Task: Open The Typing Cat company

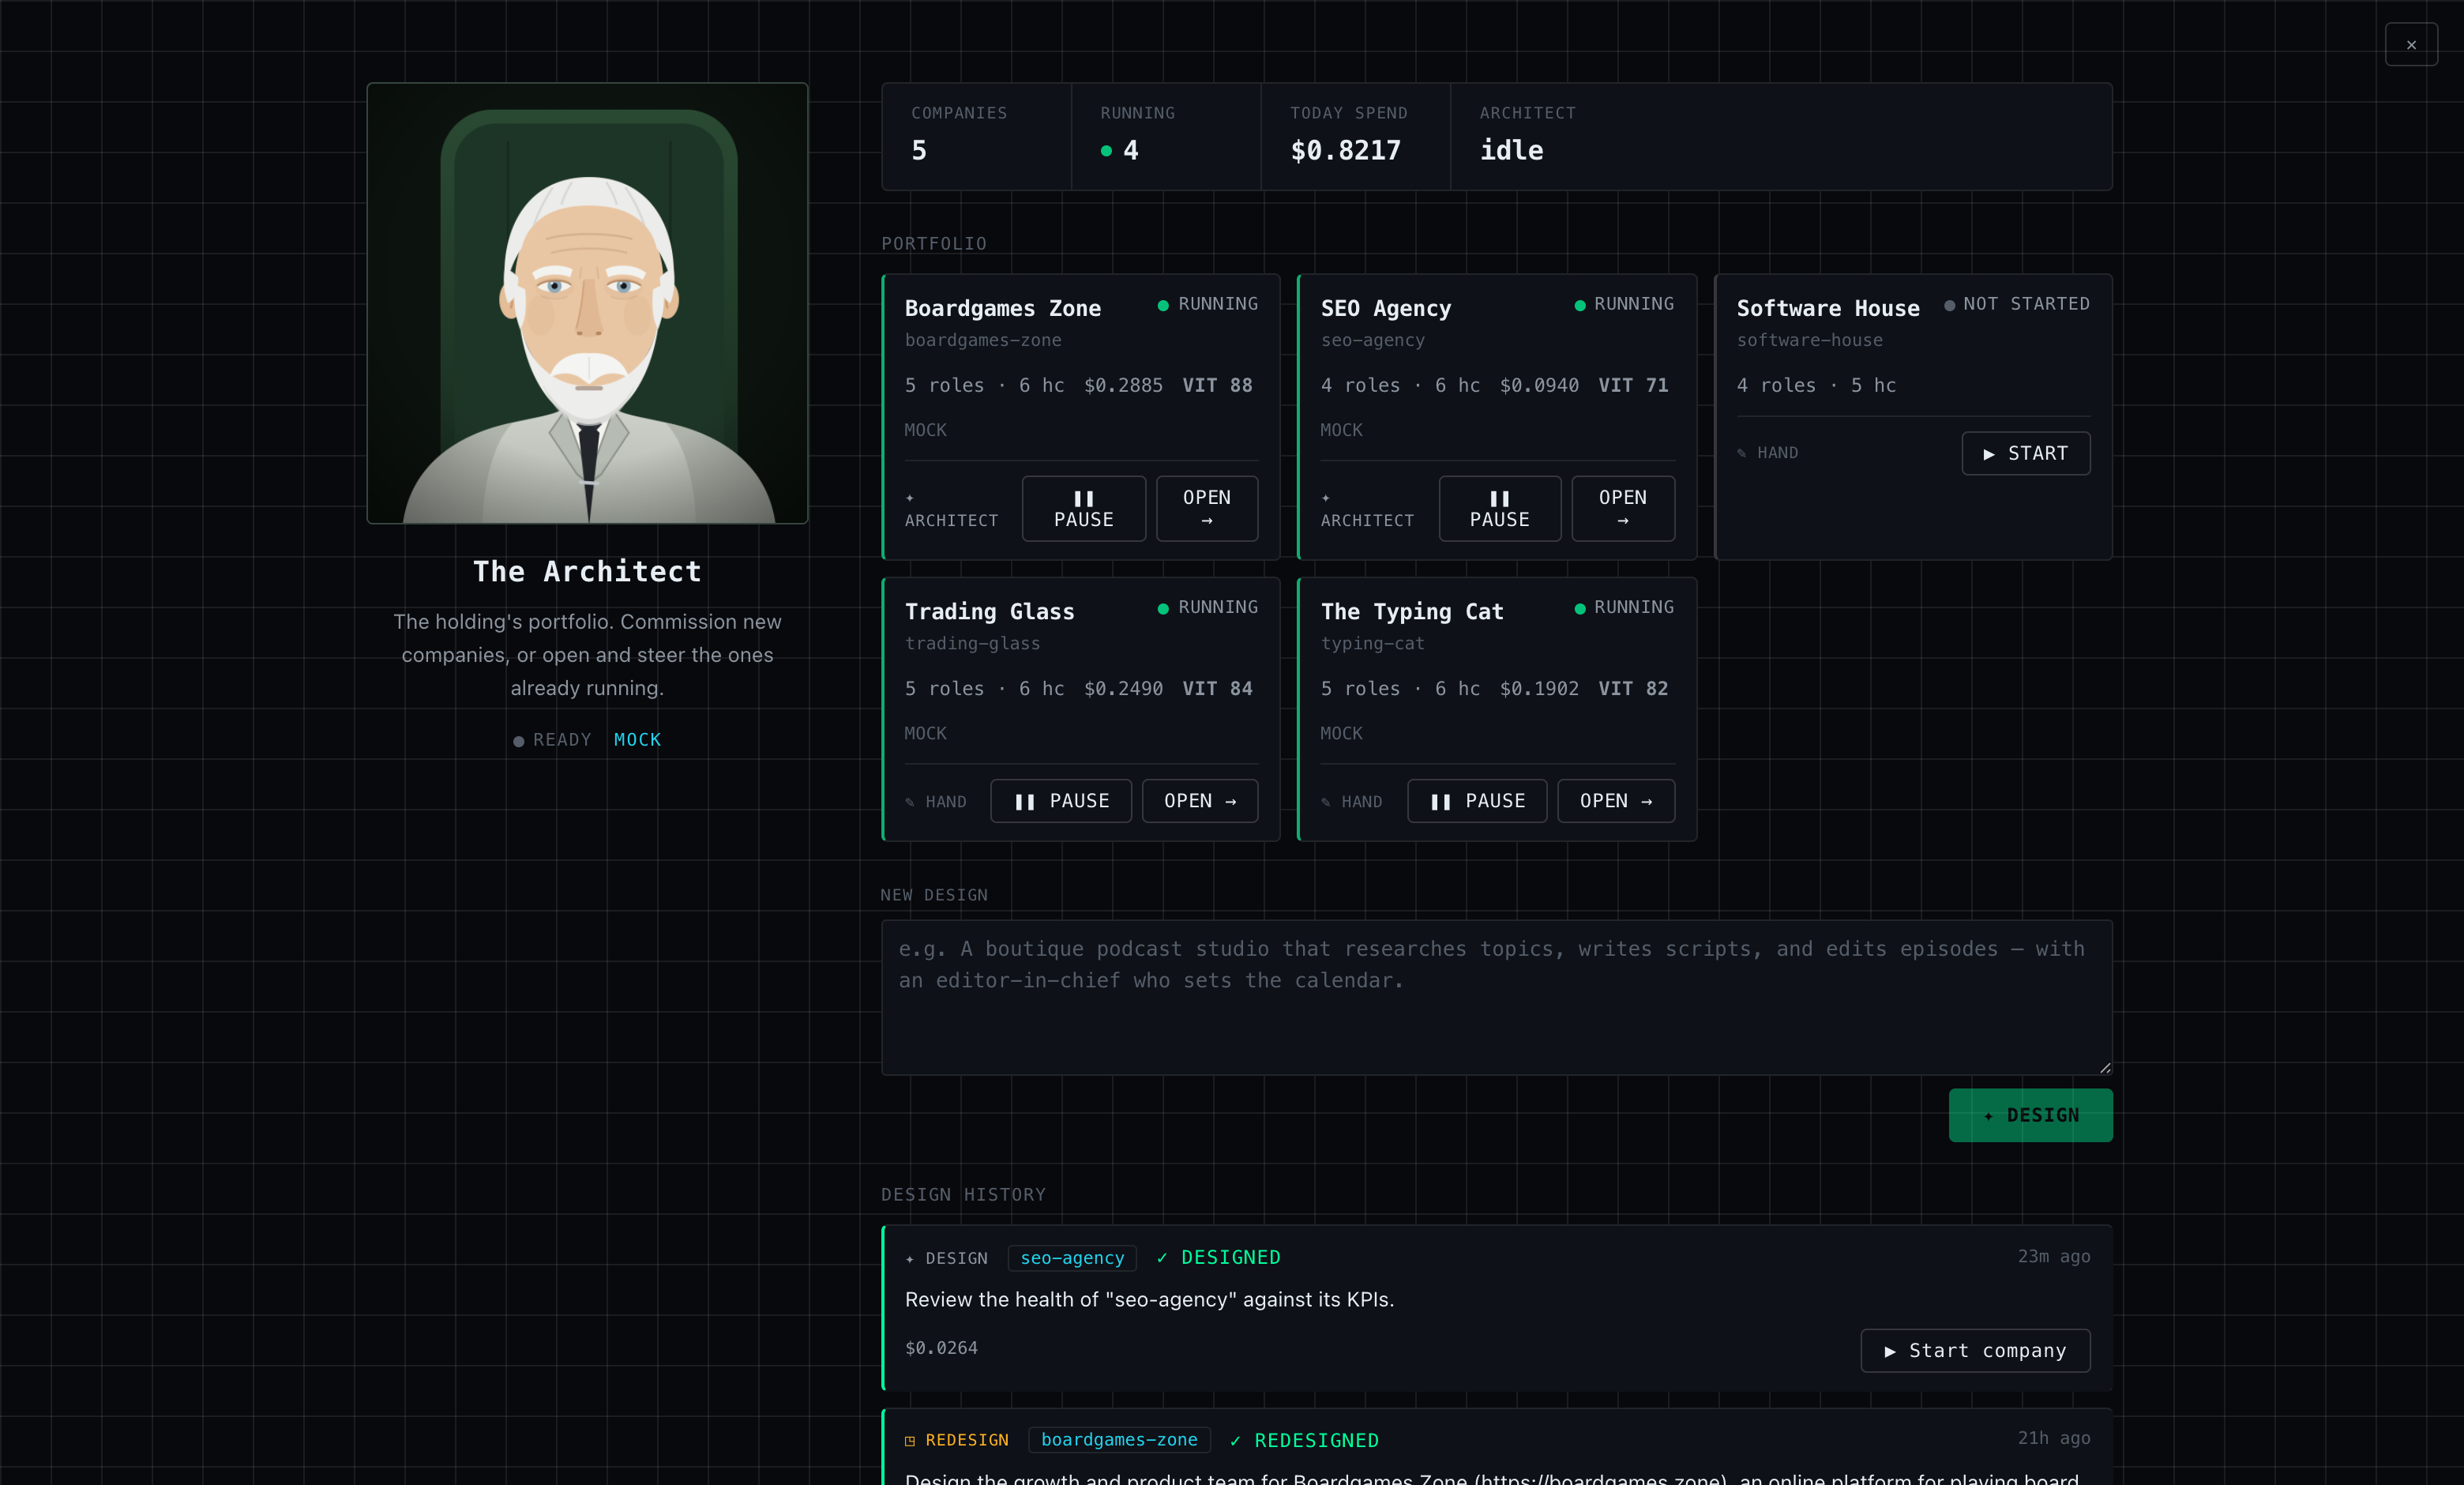Action: pyautogui.click(x=1616, y=801)
